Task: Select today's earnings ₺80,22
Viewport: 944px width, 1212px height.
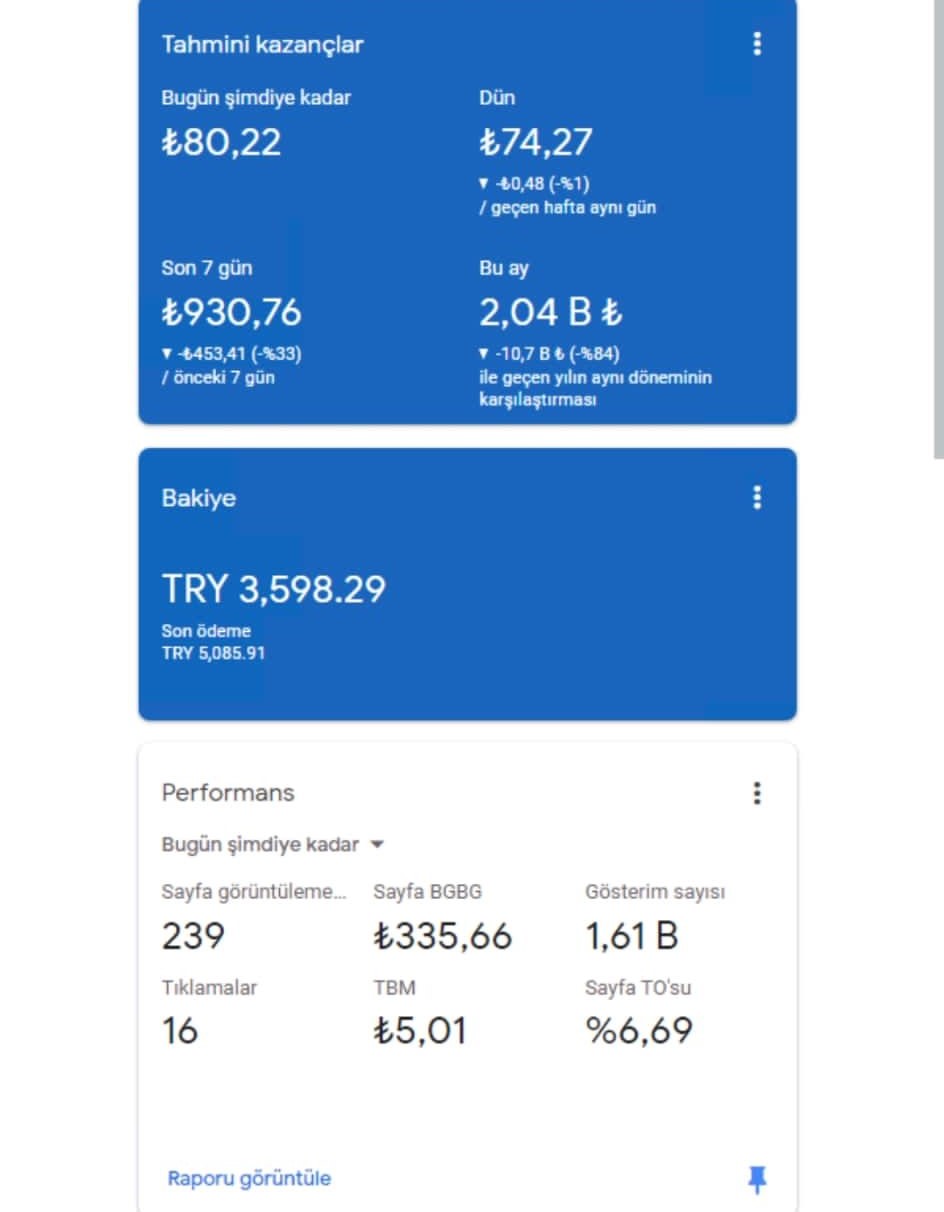Action: point(221,142)
